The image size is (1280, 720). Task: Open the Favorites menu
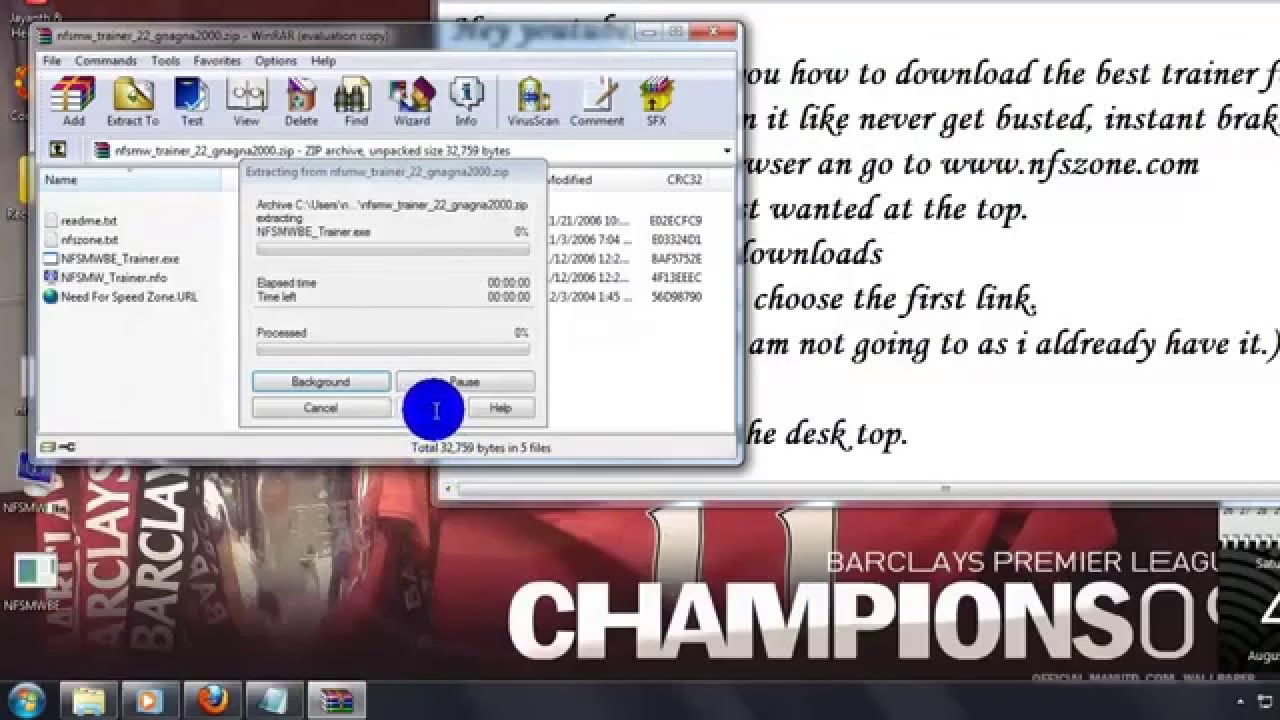217,61
